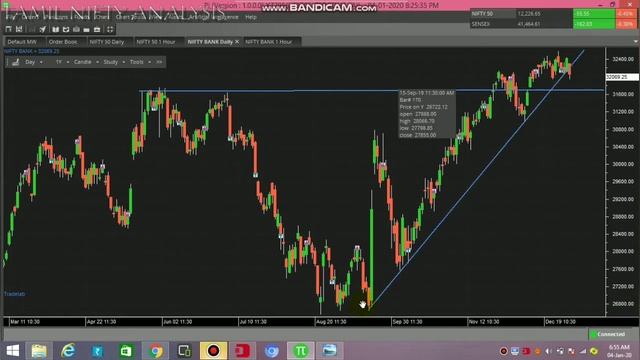Click the Aug 20 11:30 date label
Viewport: 640px width, 360px height.
tap(331, 322)
